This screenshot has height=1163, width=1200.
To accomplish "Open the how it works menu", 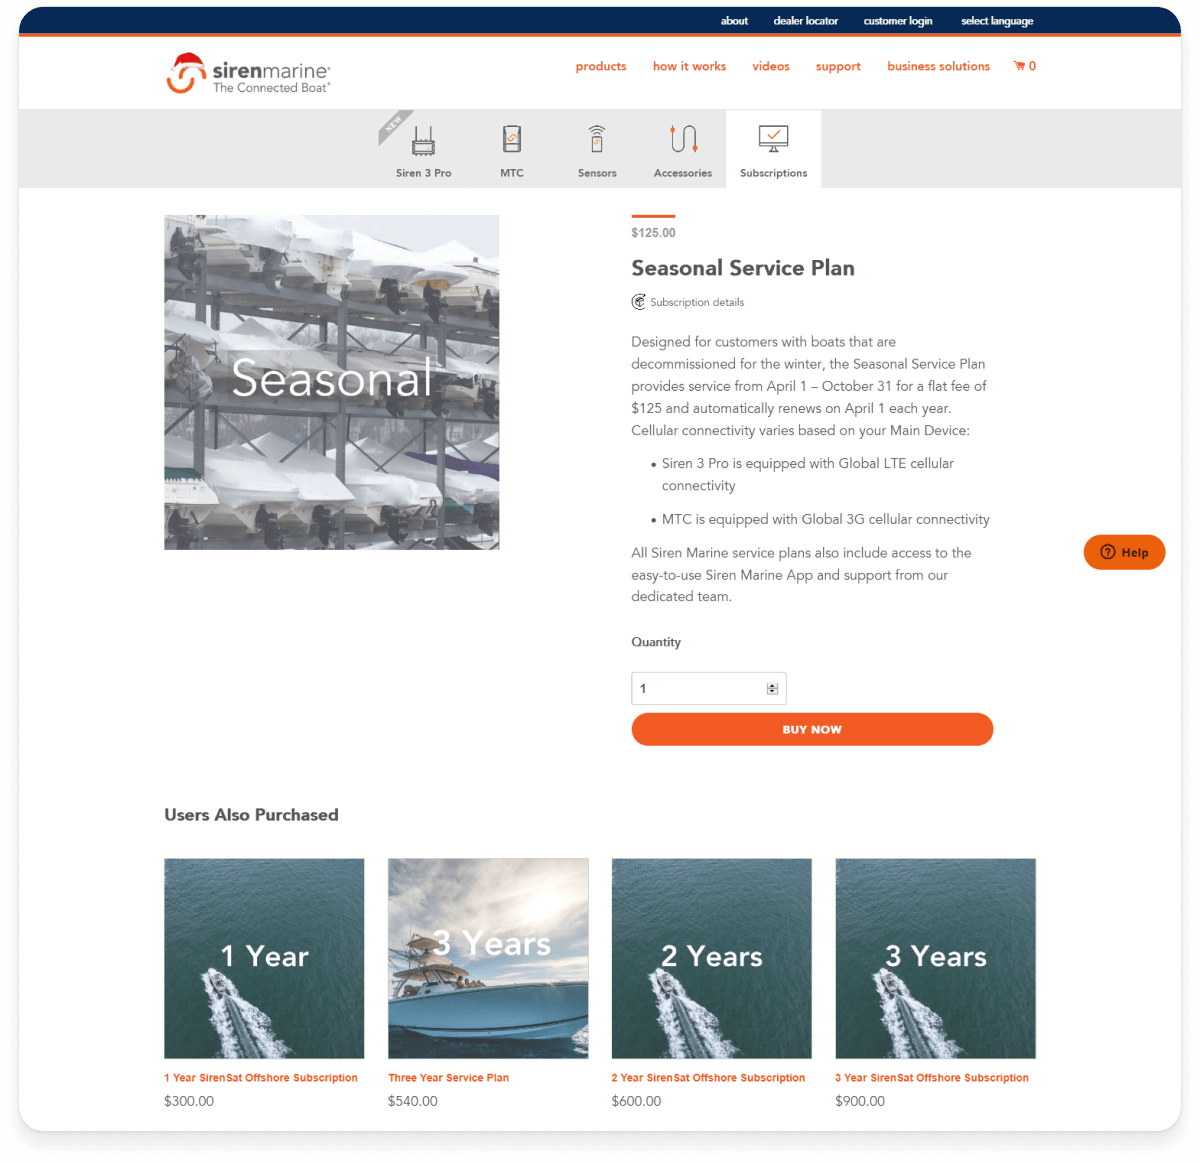I will [x=689, y=66].
